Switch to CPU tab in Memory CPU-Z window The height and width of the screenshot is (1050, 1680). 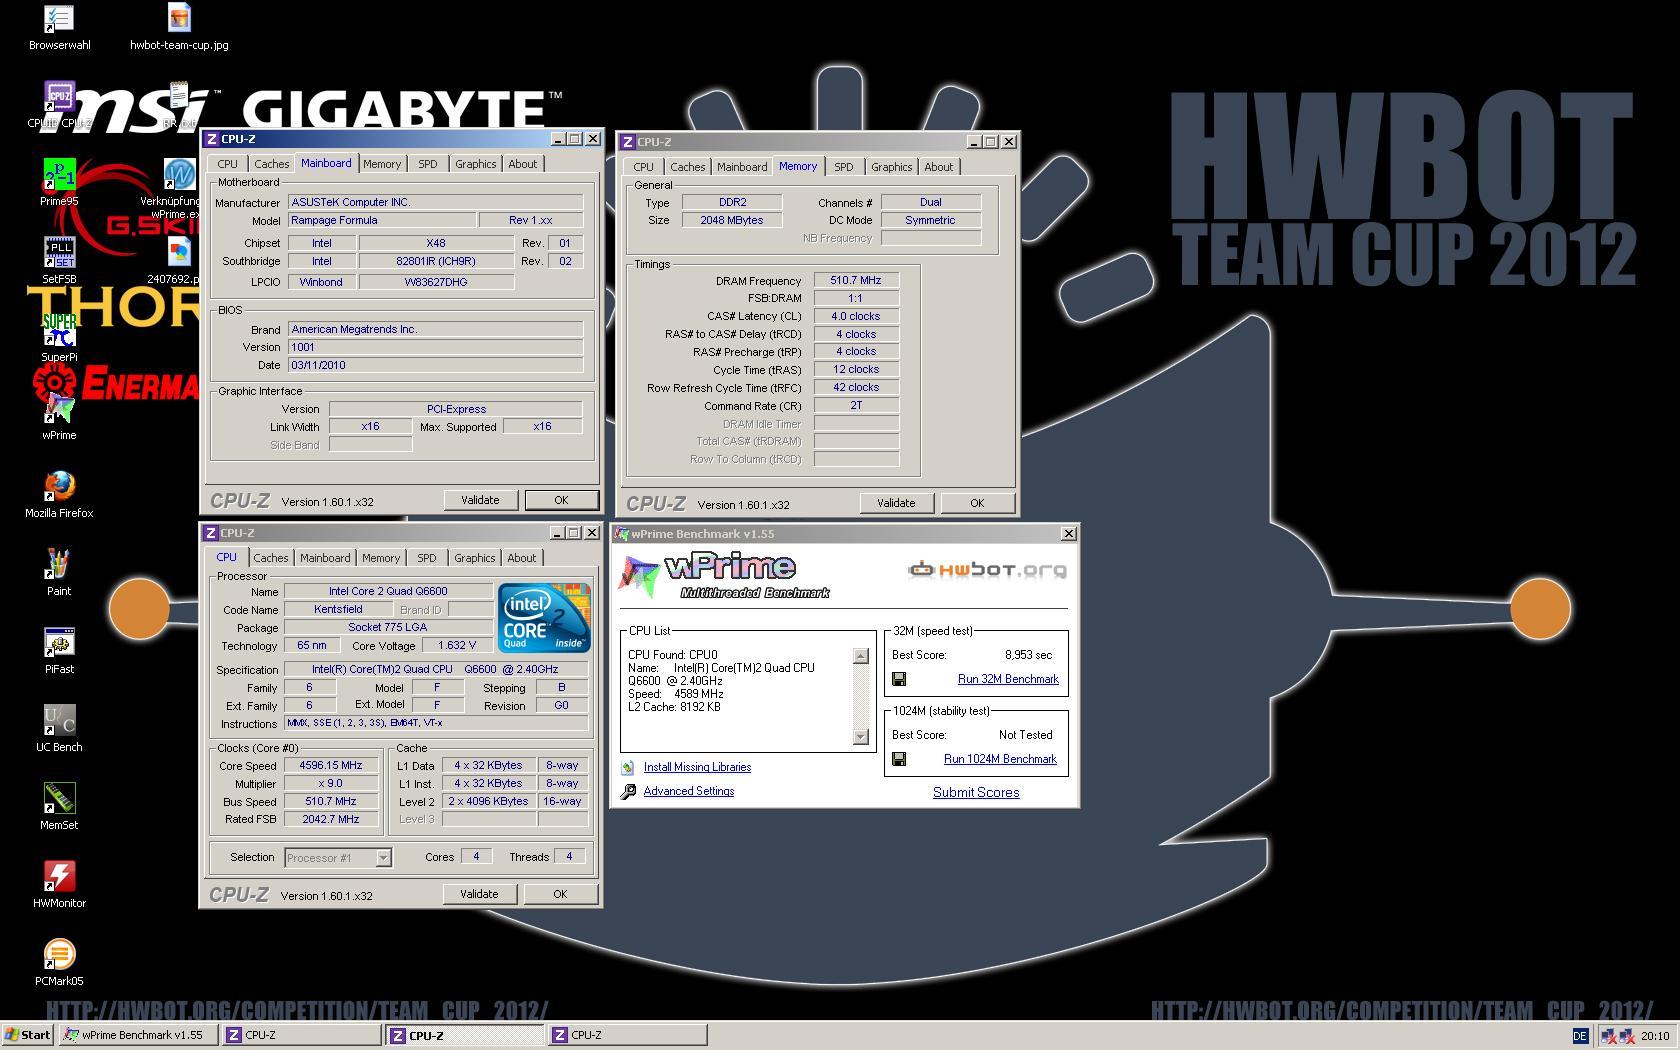643,167
